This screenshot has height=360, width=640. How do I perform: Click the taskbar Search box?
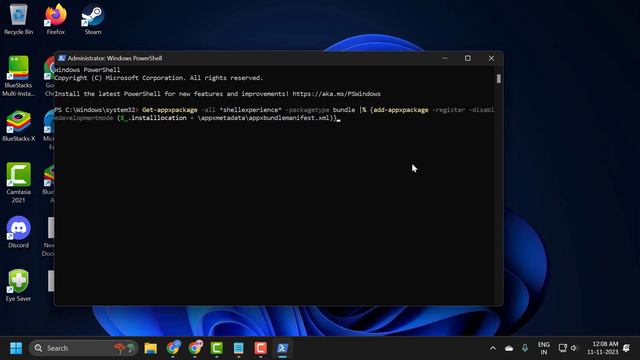[x=84, y=348]
